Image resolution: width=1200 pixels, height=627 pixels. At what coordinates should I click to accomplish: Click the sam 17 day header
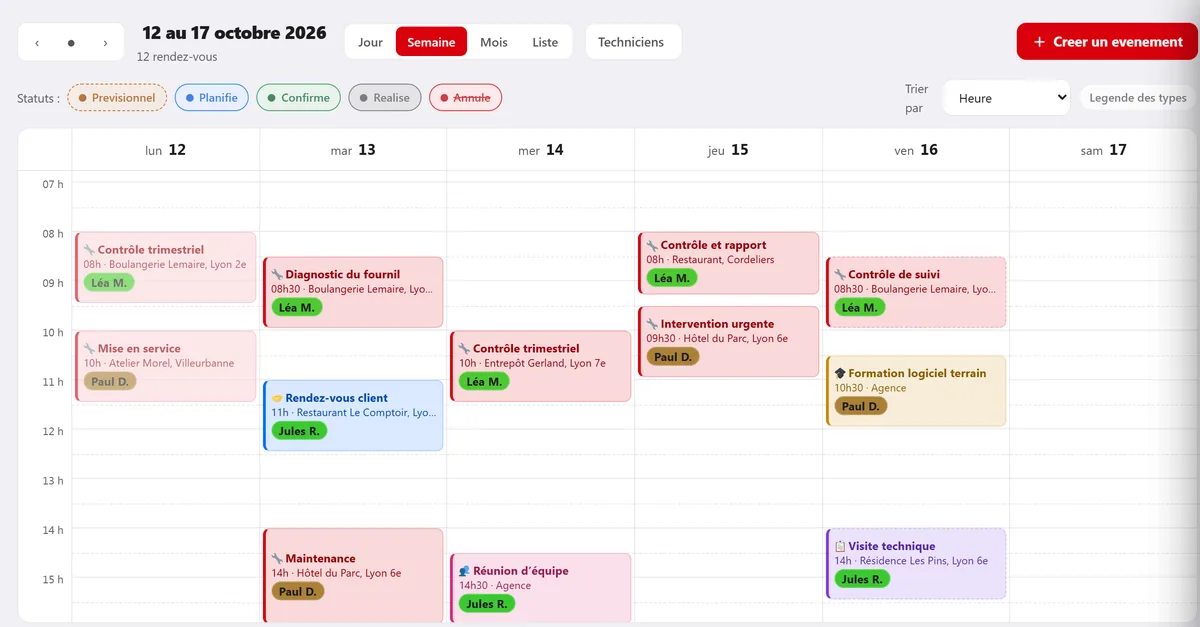[x=1104, y=150]
